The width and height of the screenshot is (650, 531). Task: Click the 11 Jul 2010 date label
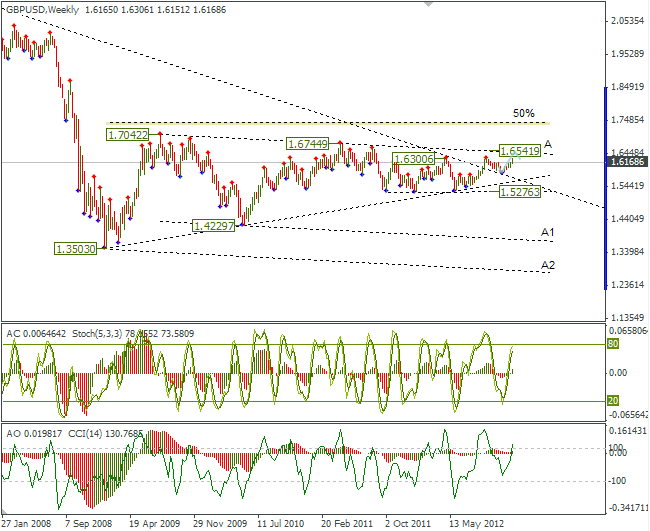click(281, 523)
